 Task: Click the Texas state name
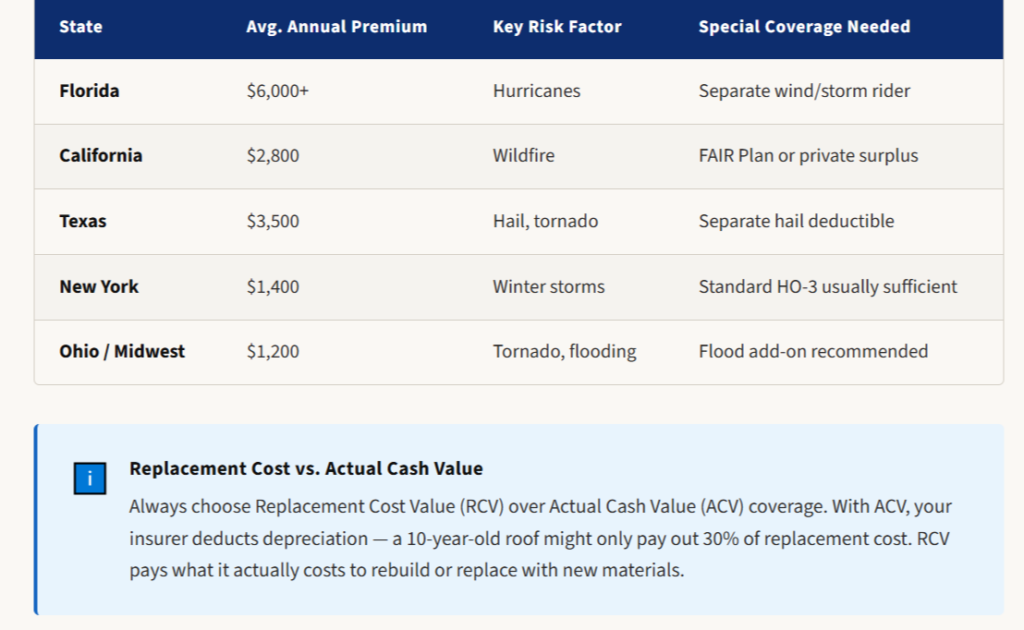click(83, 221)
